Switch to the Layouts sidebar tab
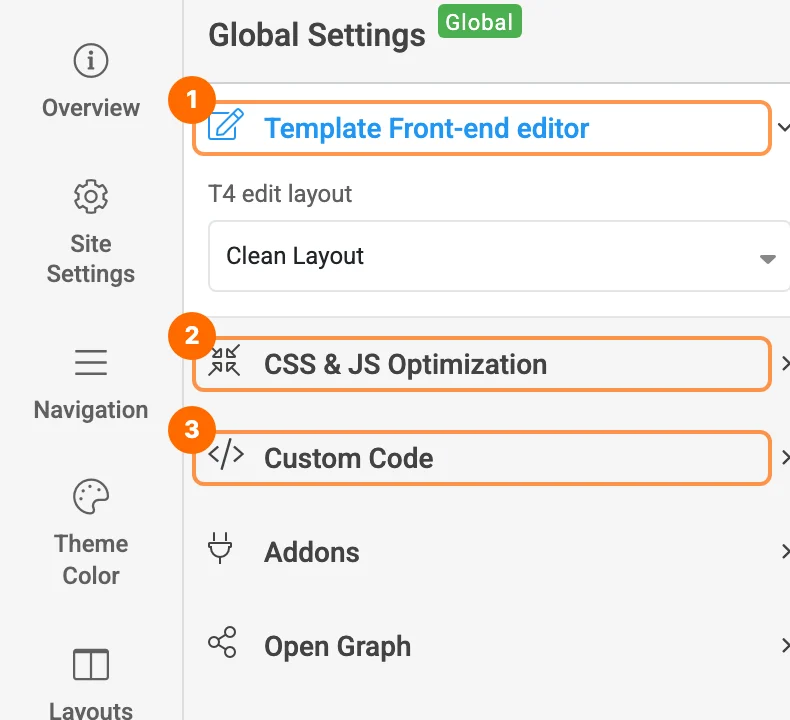790x720 pixels. pos(91,684)
